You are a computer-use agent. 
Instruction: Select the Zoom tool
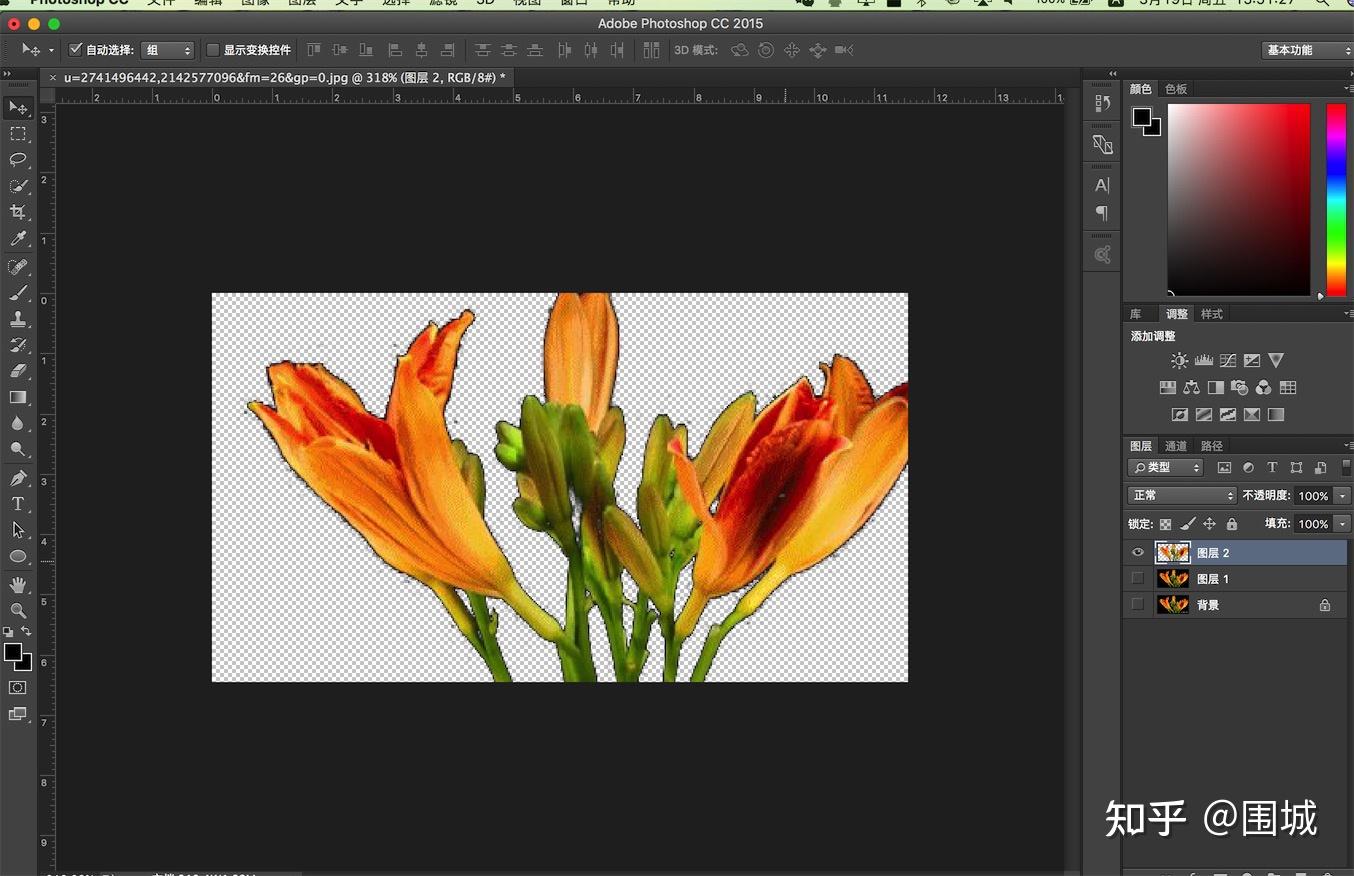pyautogui.click(x=18, y=610)
